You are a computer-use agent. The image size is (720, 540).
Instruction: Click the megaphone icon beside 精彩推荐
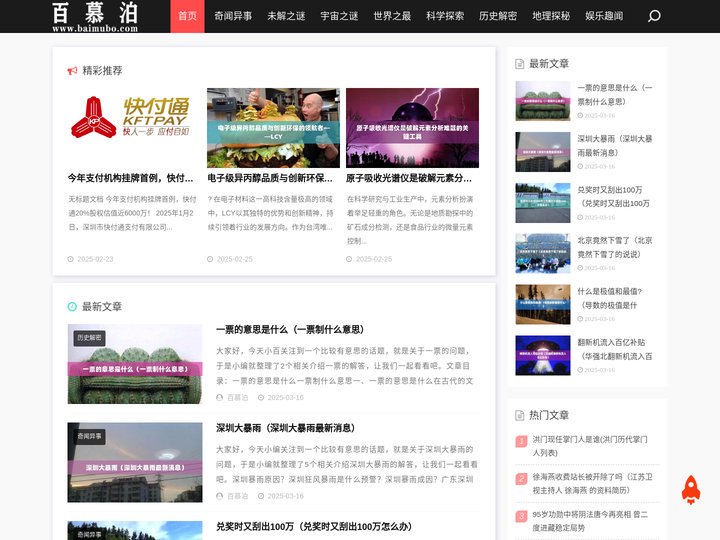coord(72,71)
